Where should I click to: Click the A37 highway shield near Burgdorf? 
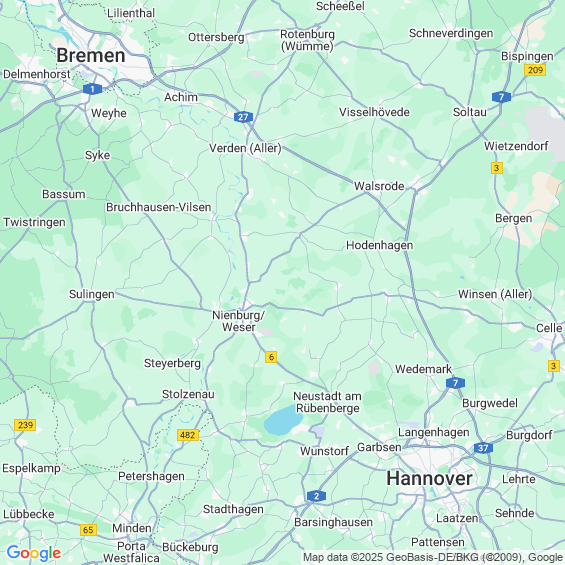(483, 448)
